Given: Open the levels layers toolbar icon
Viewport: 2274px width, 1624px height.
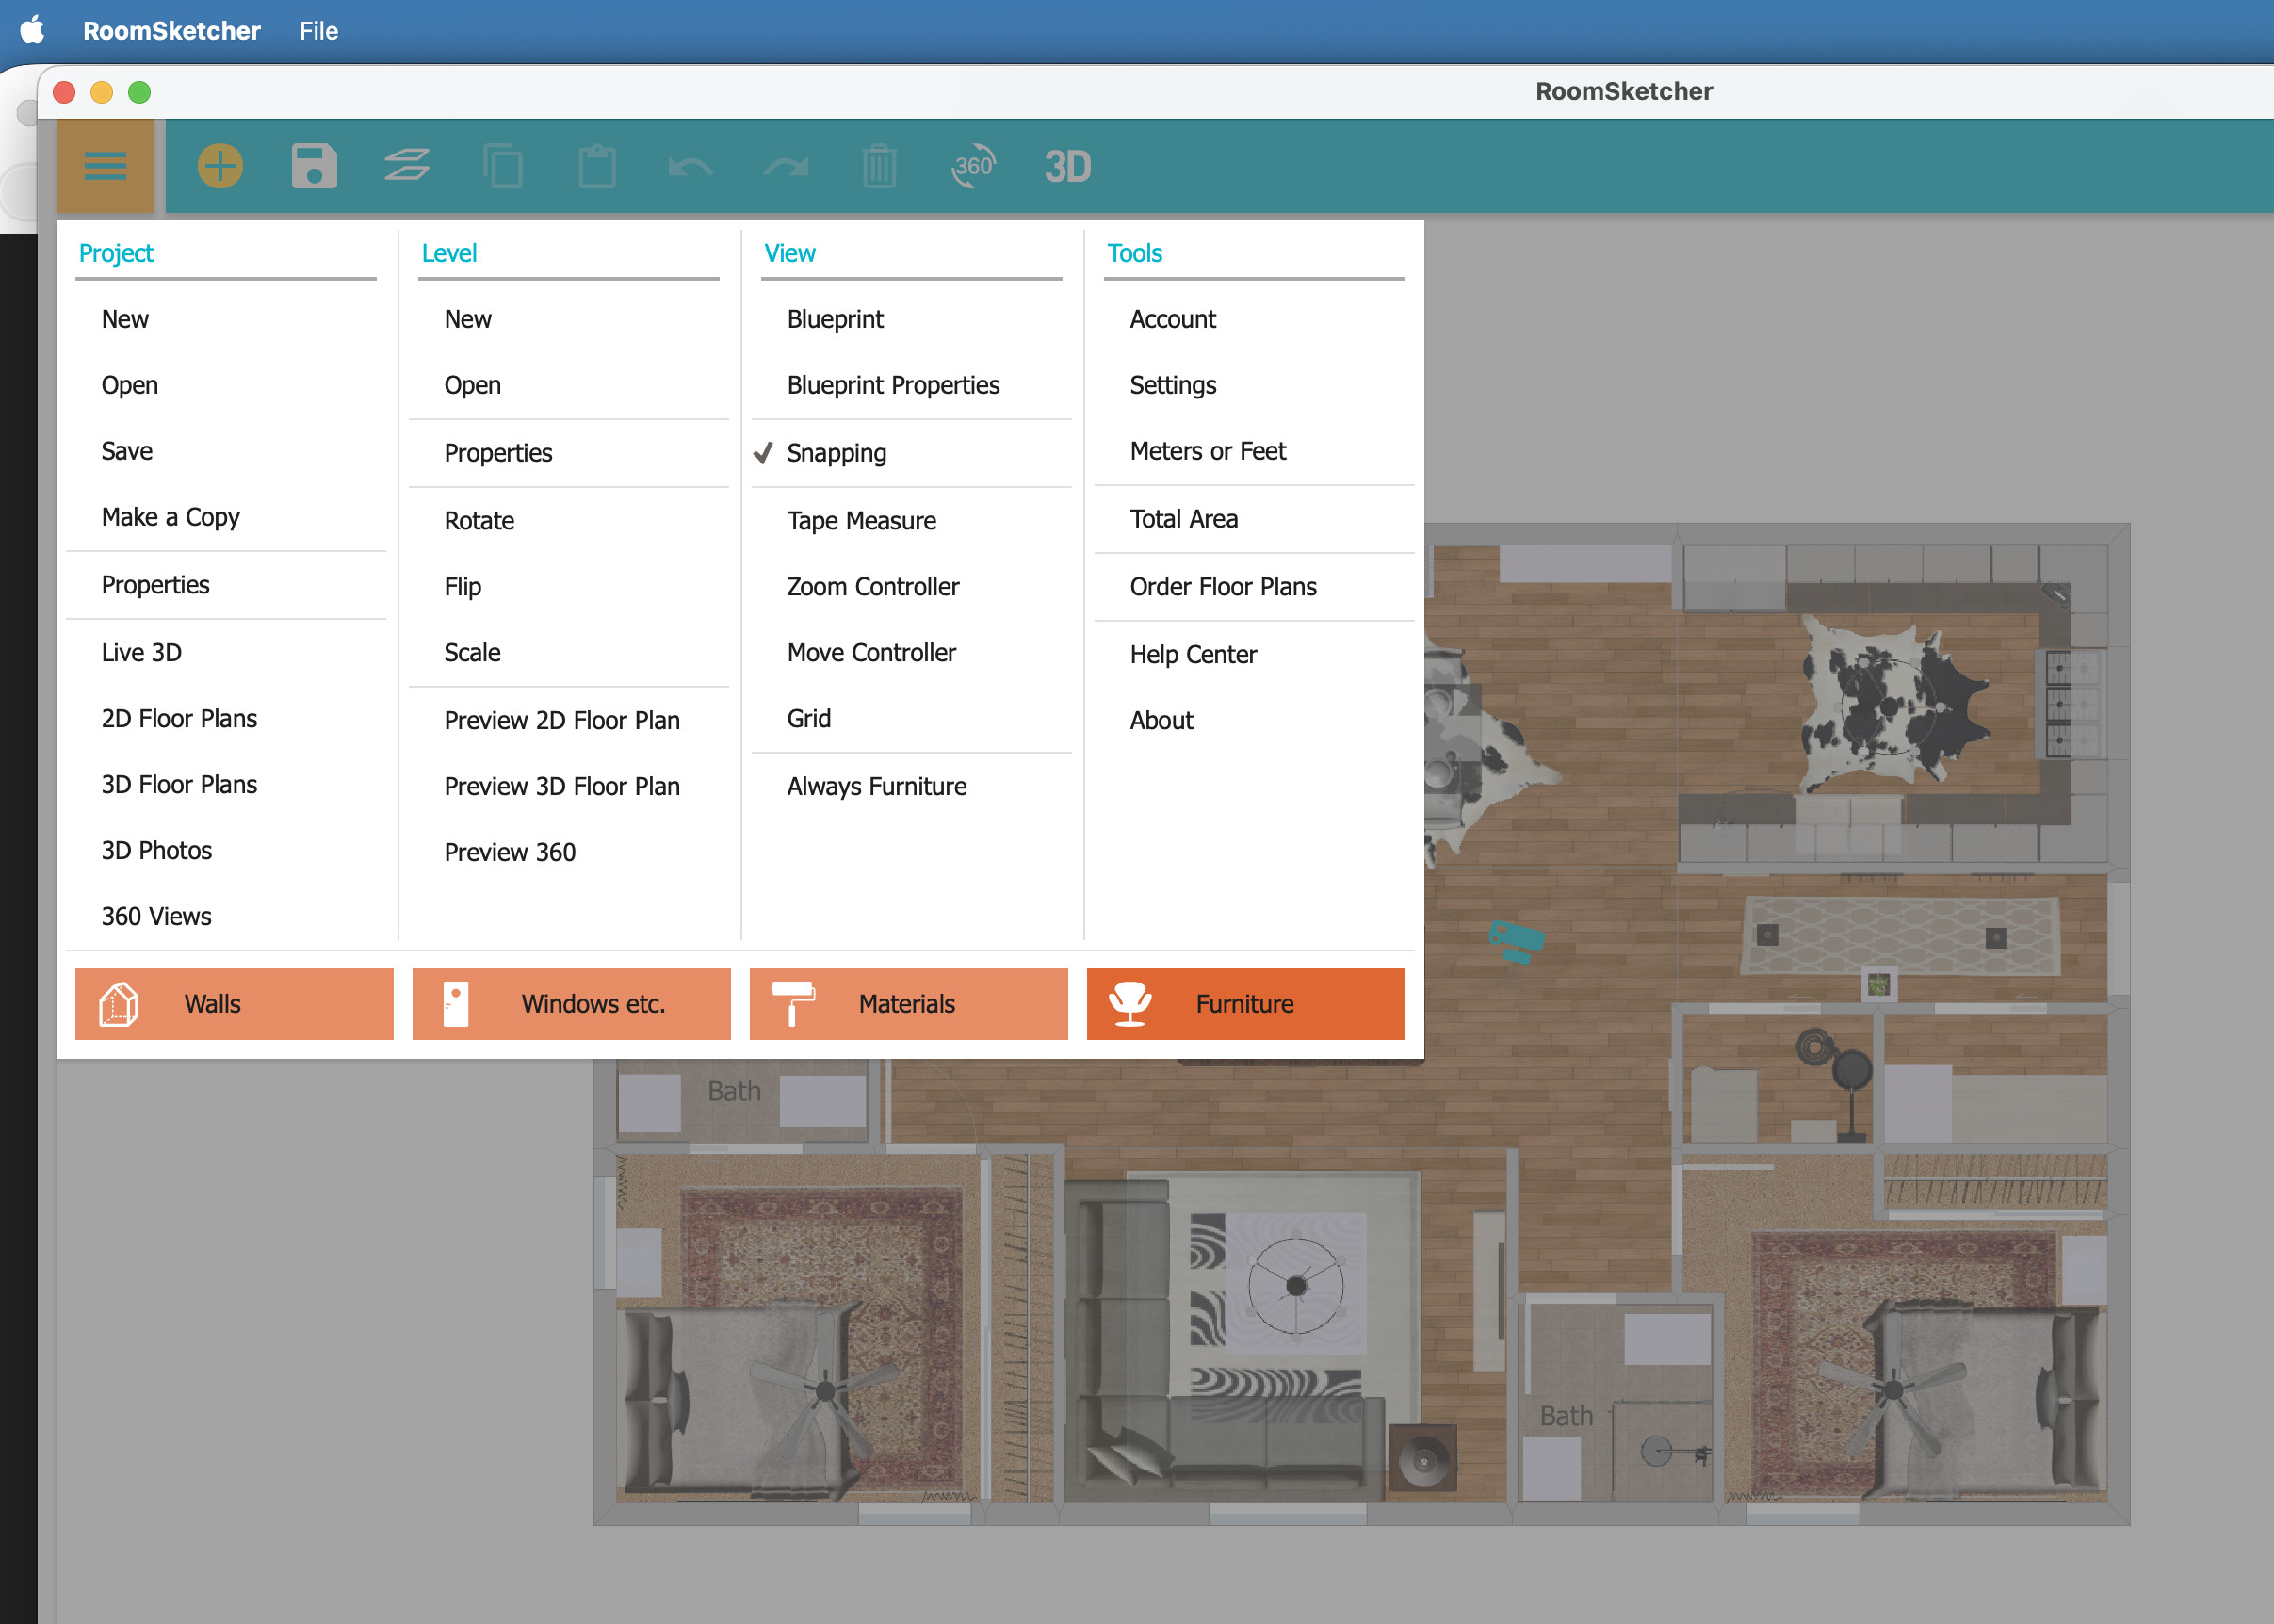Looking at the screenshot, I should [407, 166].
